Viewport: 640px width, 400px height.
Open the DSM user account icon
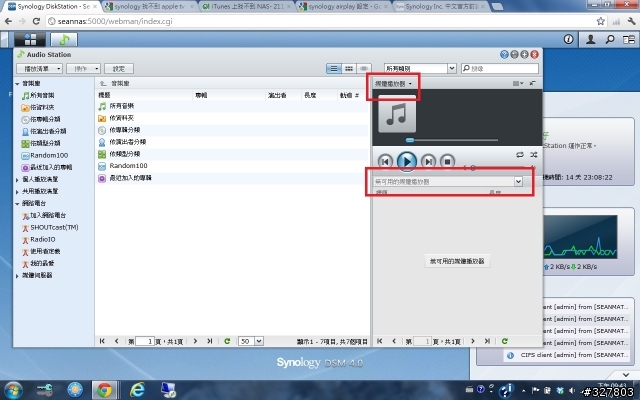pos(590,39)
